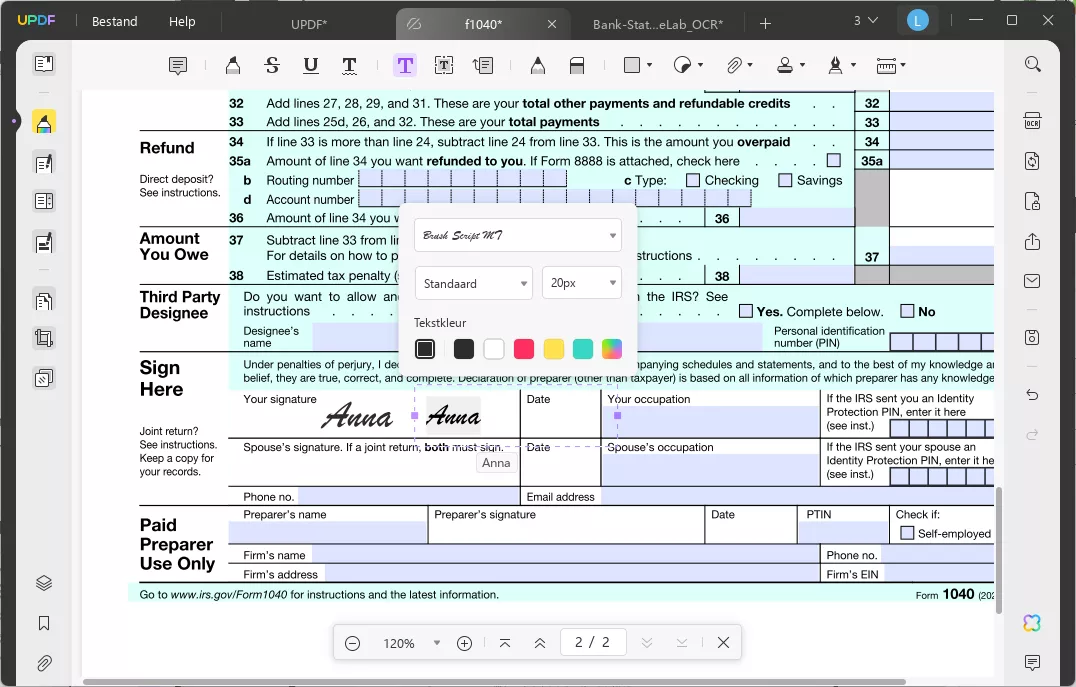Image resolution: width=1076 pixels, height=687 pixels.
Task: Switch to the Bank-Stat...eLab_OCR* tab
Action: [x=657, y=24]
